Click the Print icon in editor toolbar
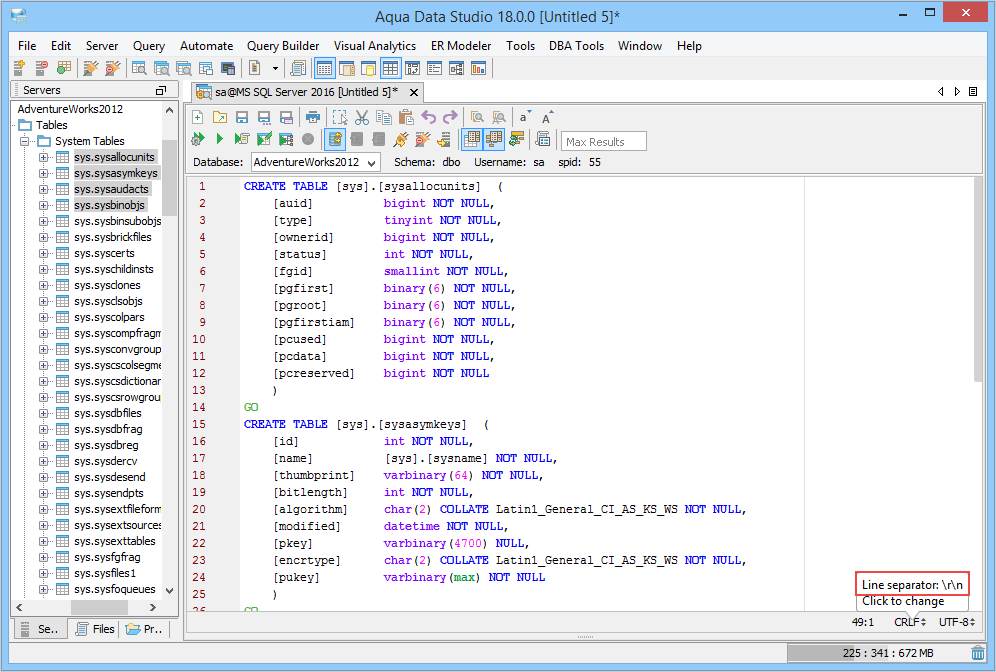Image resolution: width=996 pixels, height=672 pixels. tap(312, 117)
